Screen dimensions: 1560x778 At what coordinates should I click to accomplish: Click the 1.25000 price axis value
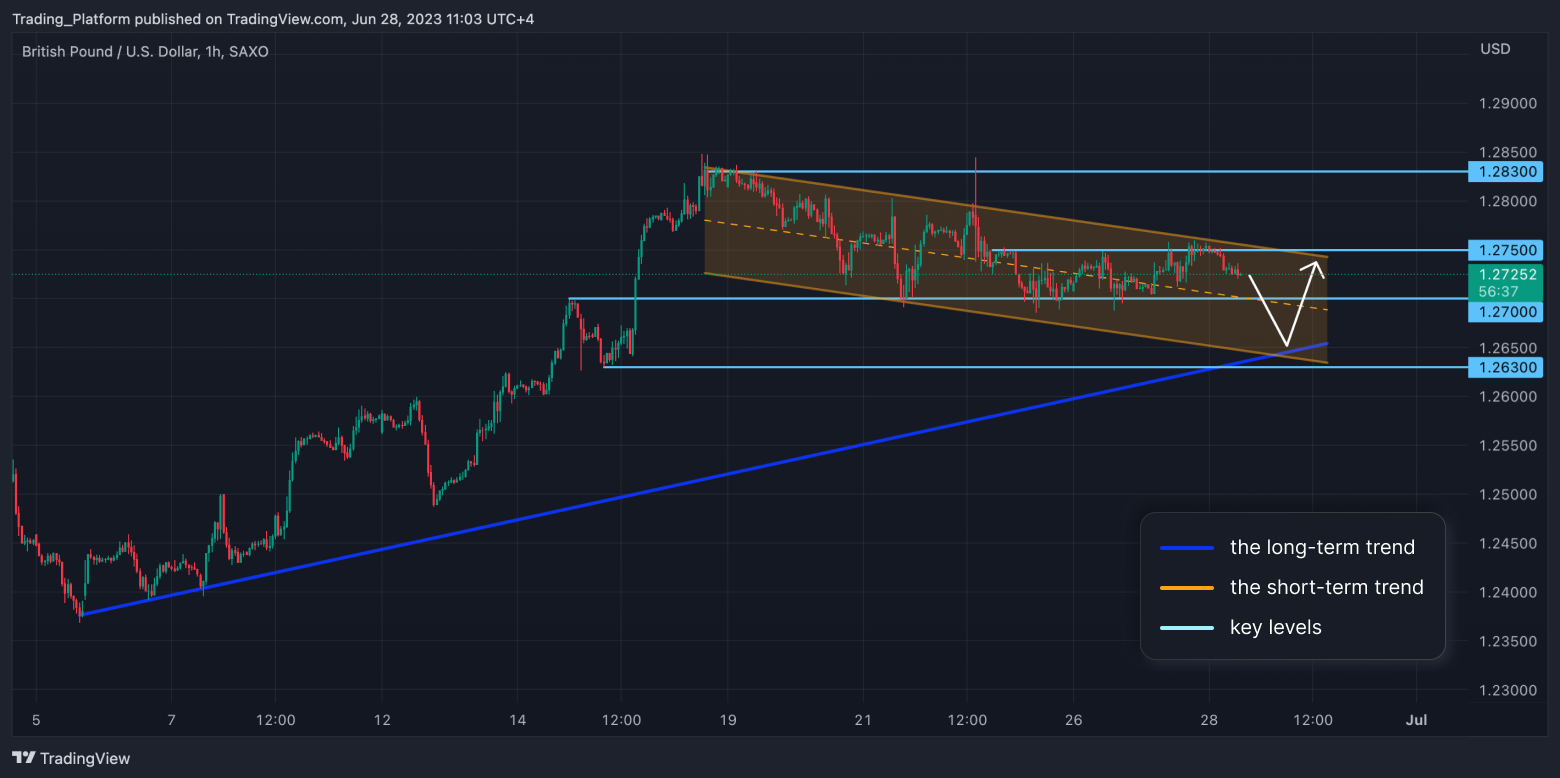[x=1508, y=495]
